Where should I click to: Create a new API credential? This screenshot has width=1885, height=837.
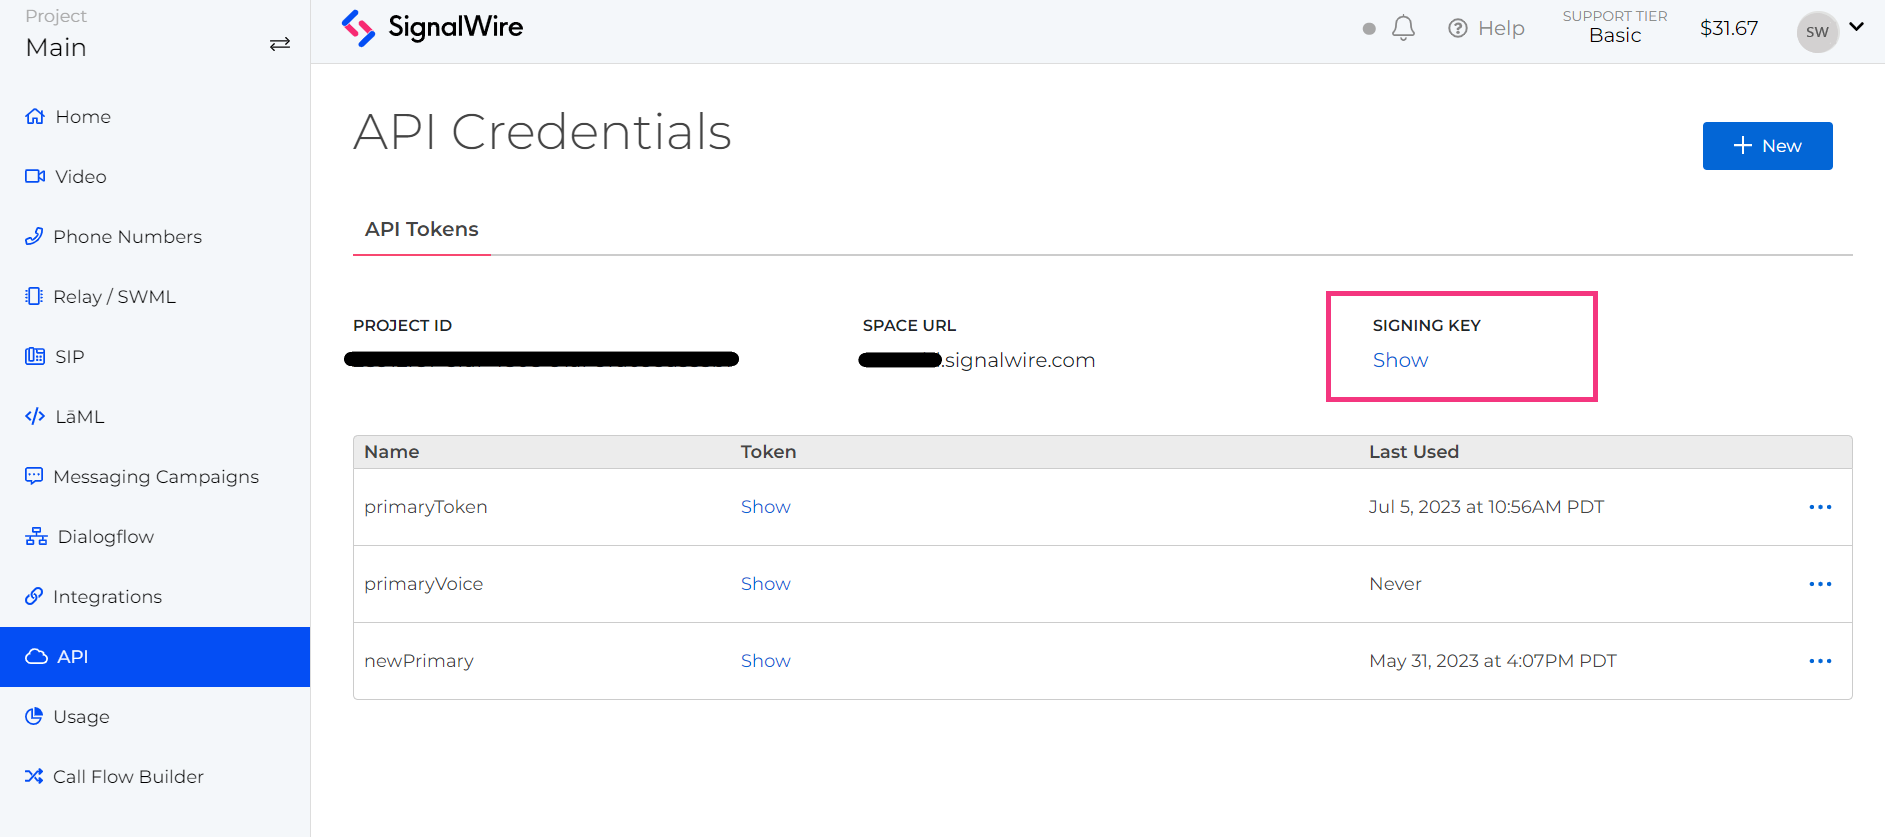(1766, 145)
